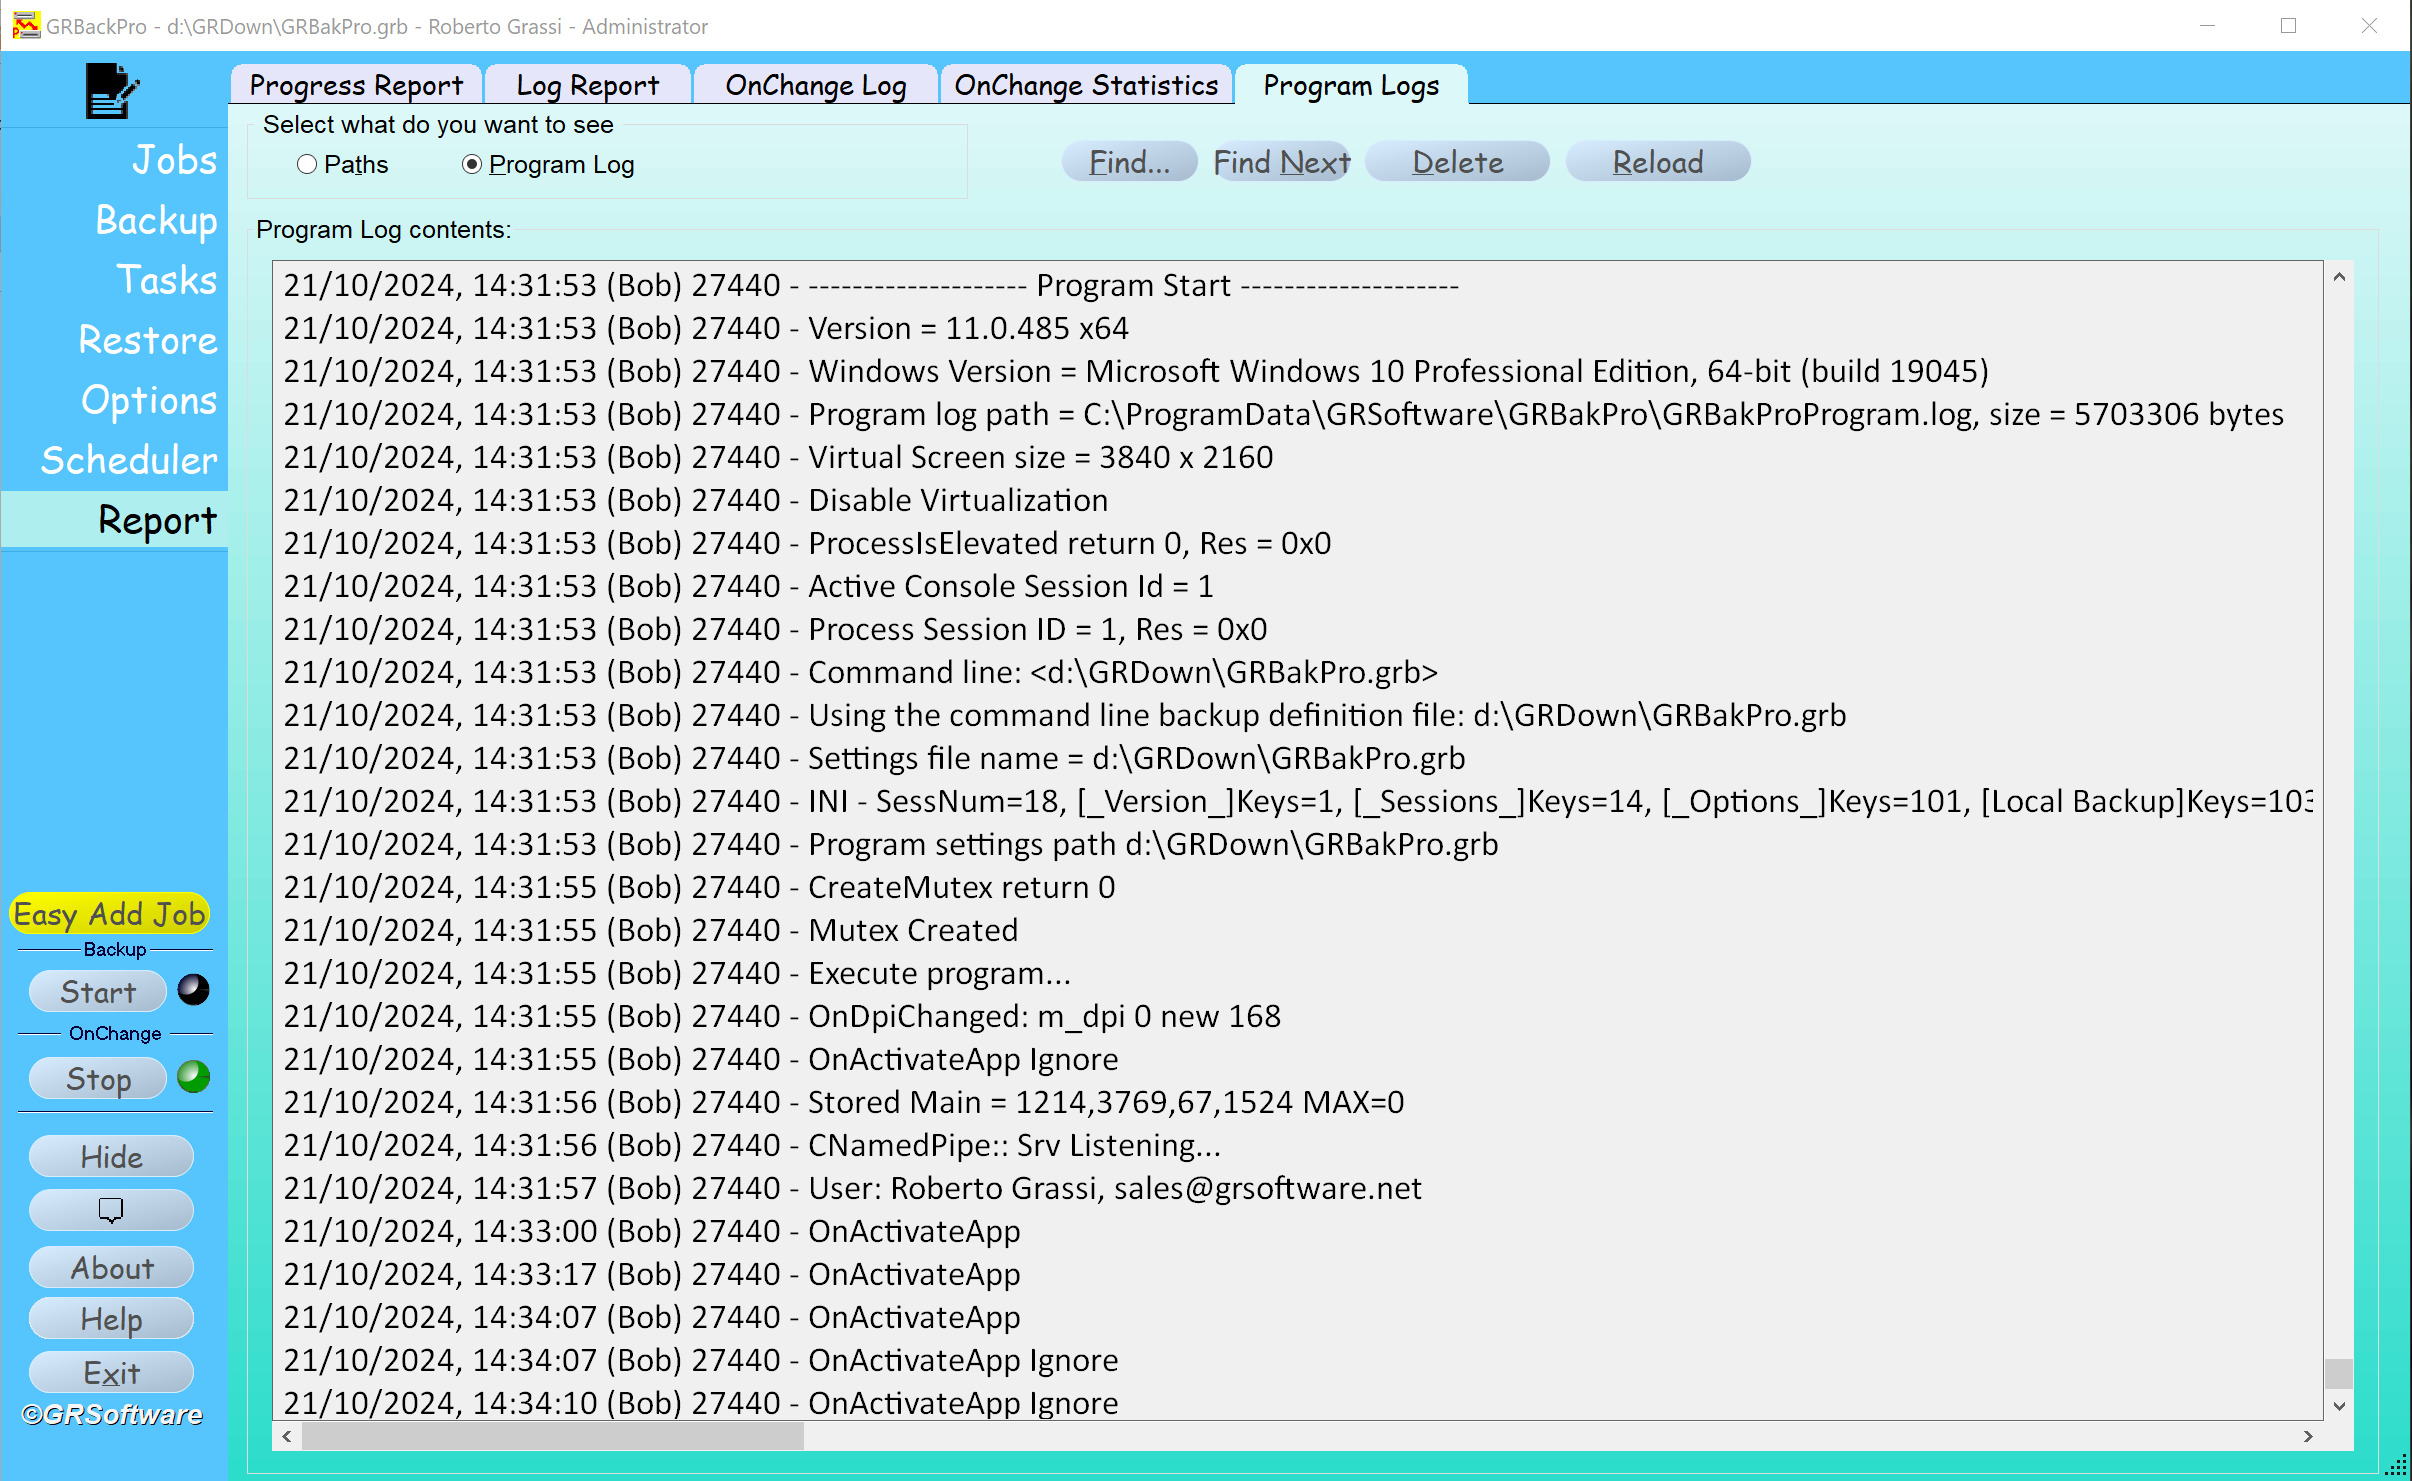Select the Program Log radio option
Image resolution: width=2412 pixels, height=1481 pixels.
[472, 164]
